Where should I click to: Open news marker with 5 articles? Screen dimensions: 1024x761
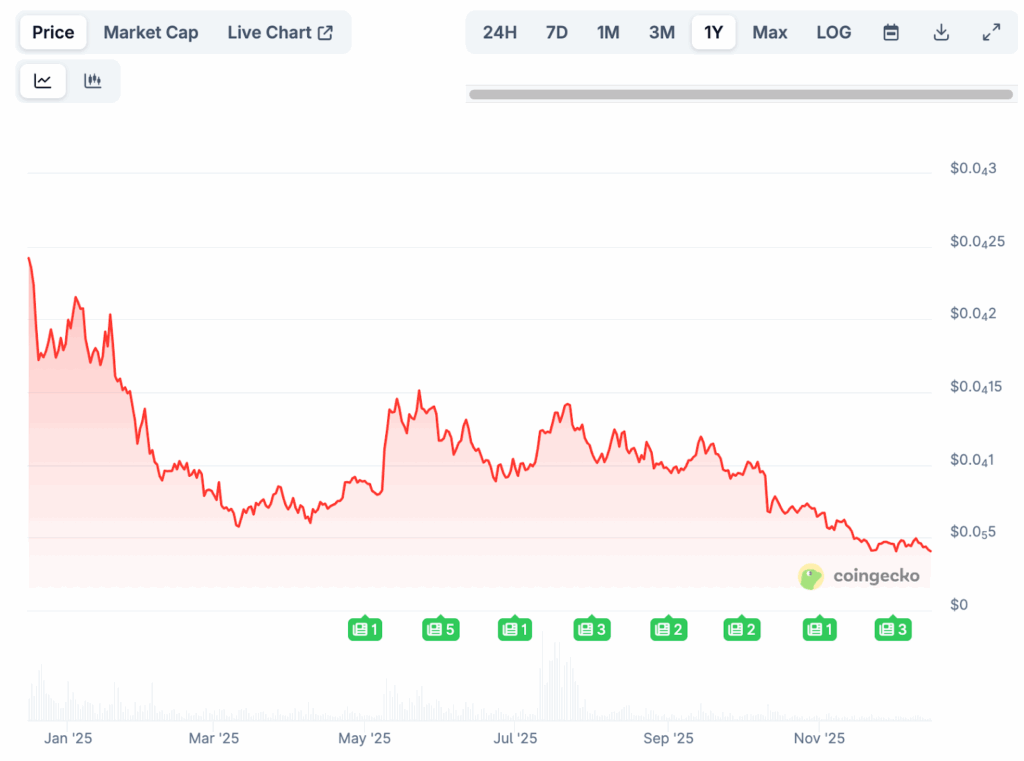pos(440,629)
